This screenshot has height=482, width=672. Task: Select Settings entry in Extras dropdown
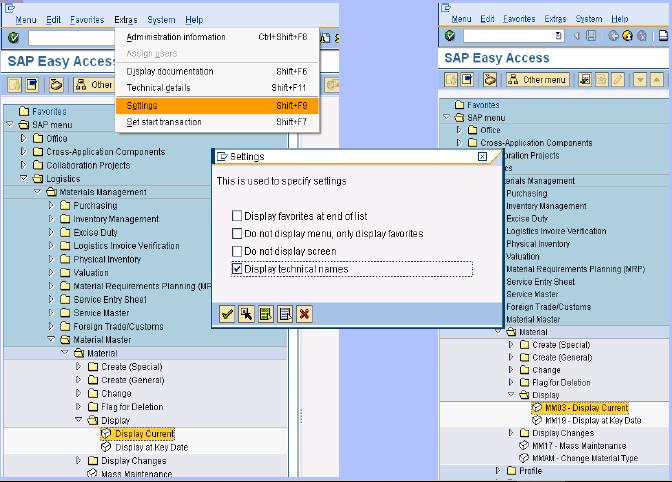[x=217, y=105]
